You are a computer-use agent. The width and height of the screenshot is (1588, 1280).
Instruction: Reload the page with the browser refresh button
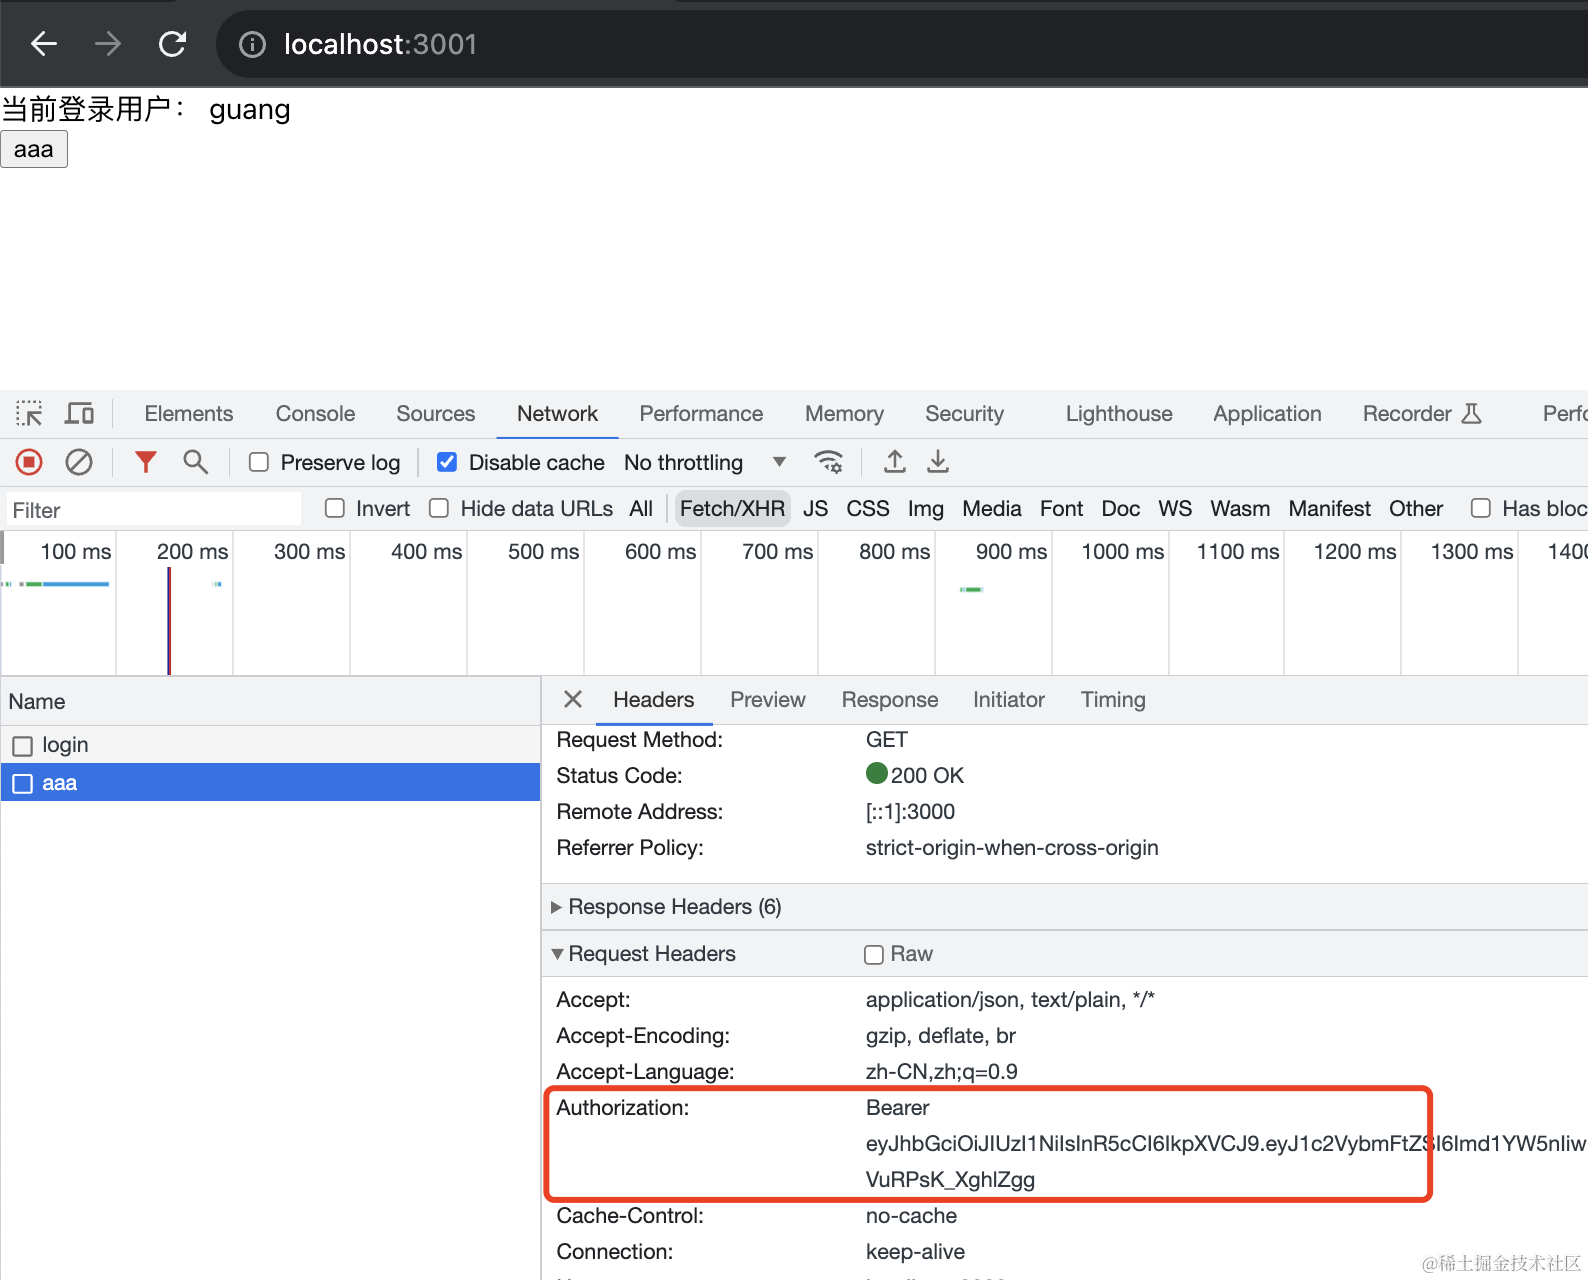172,44
